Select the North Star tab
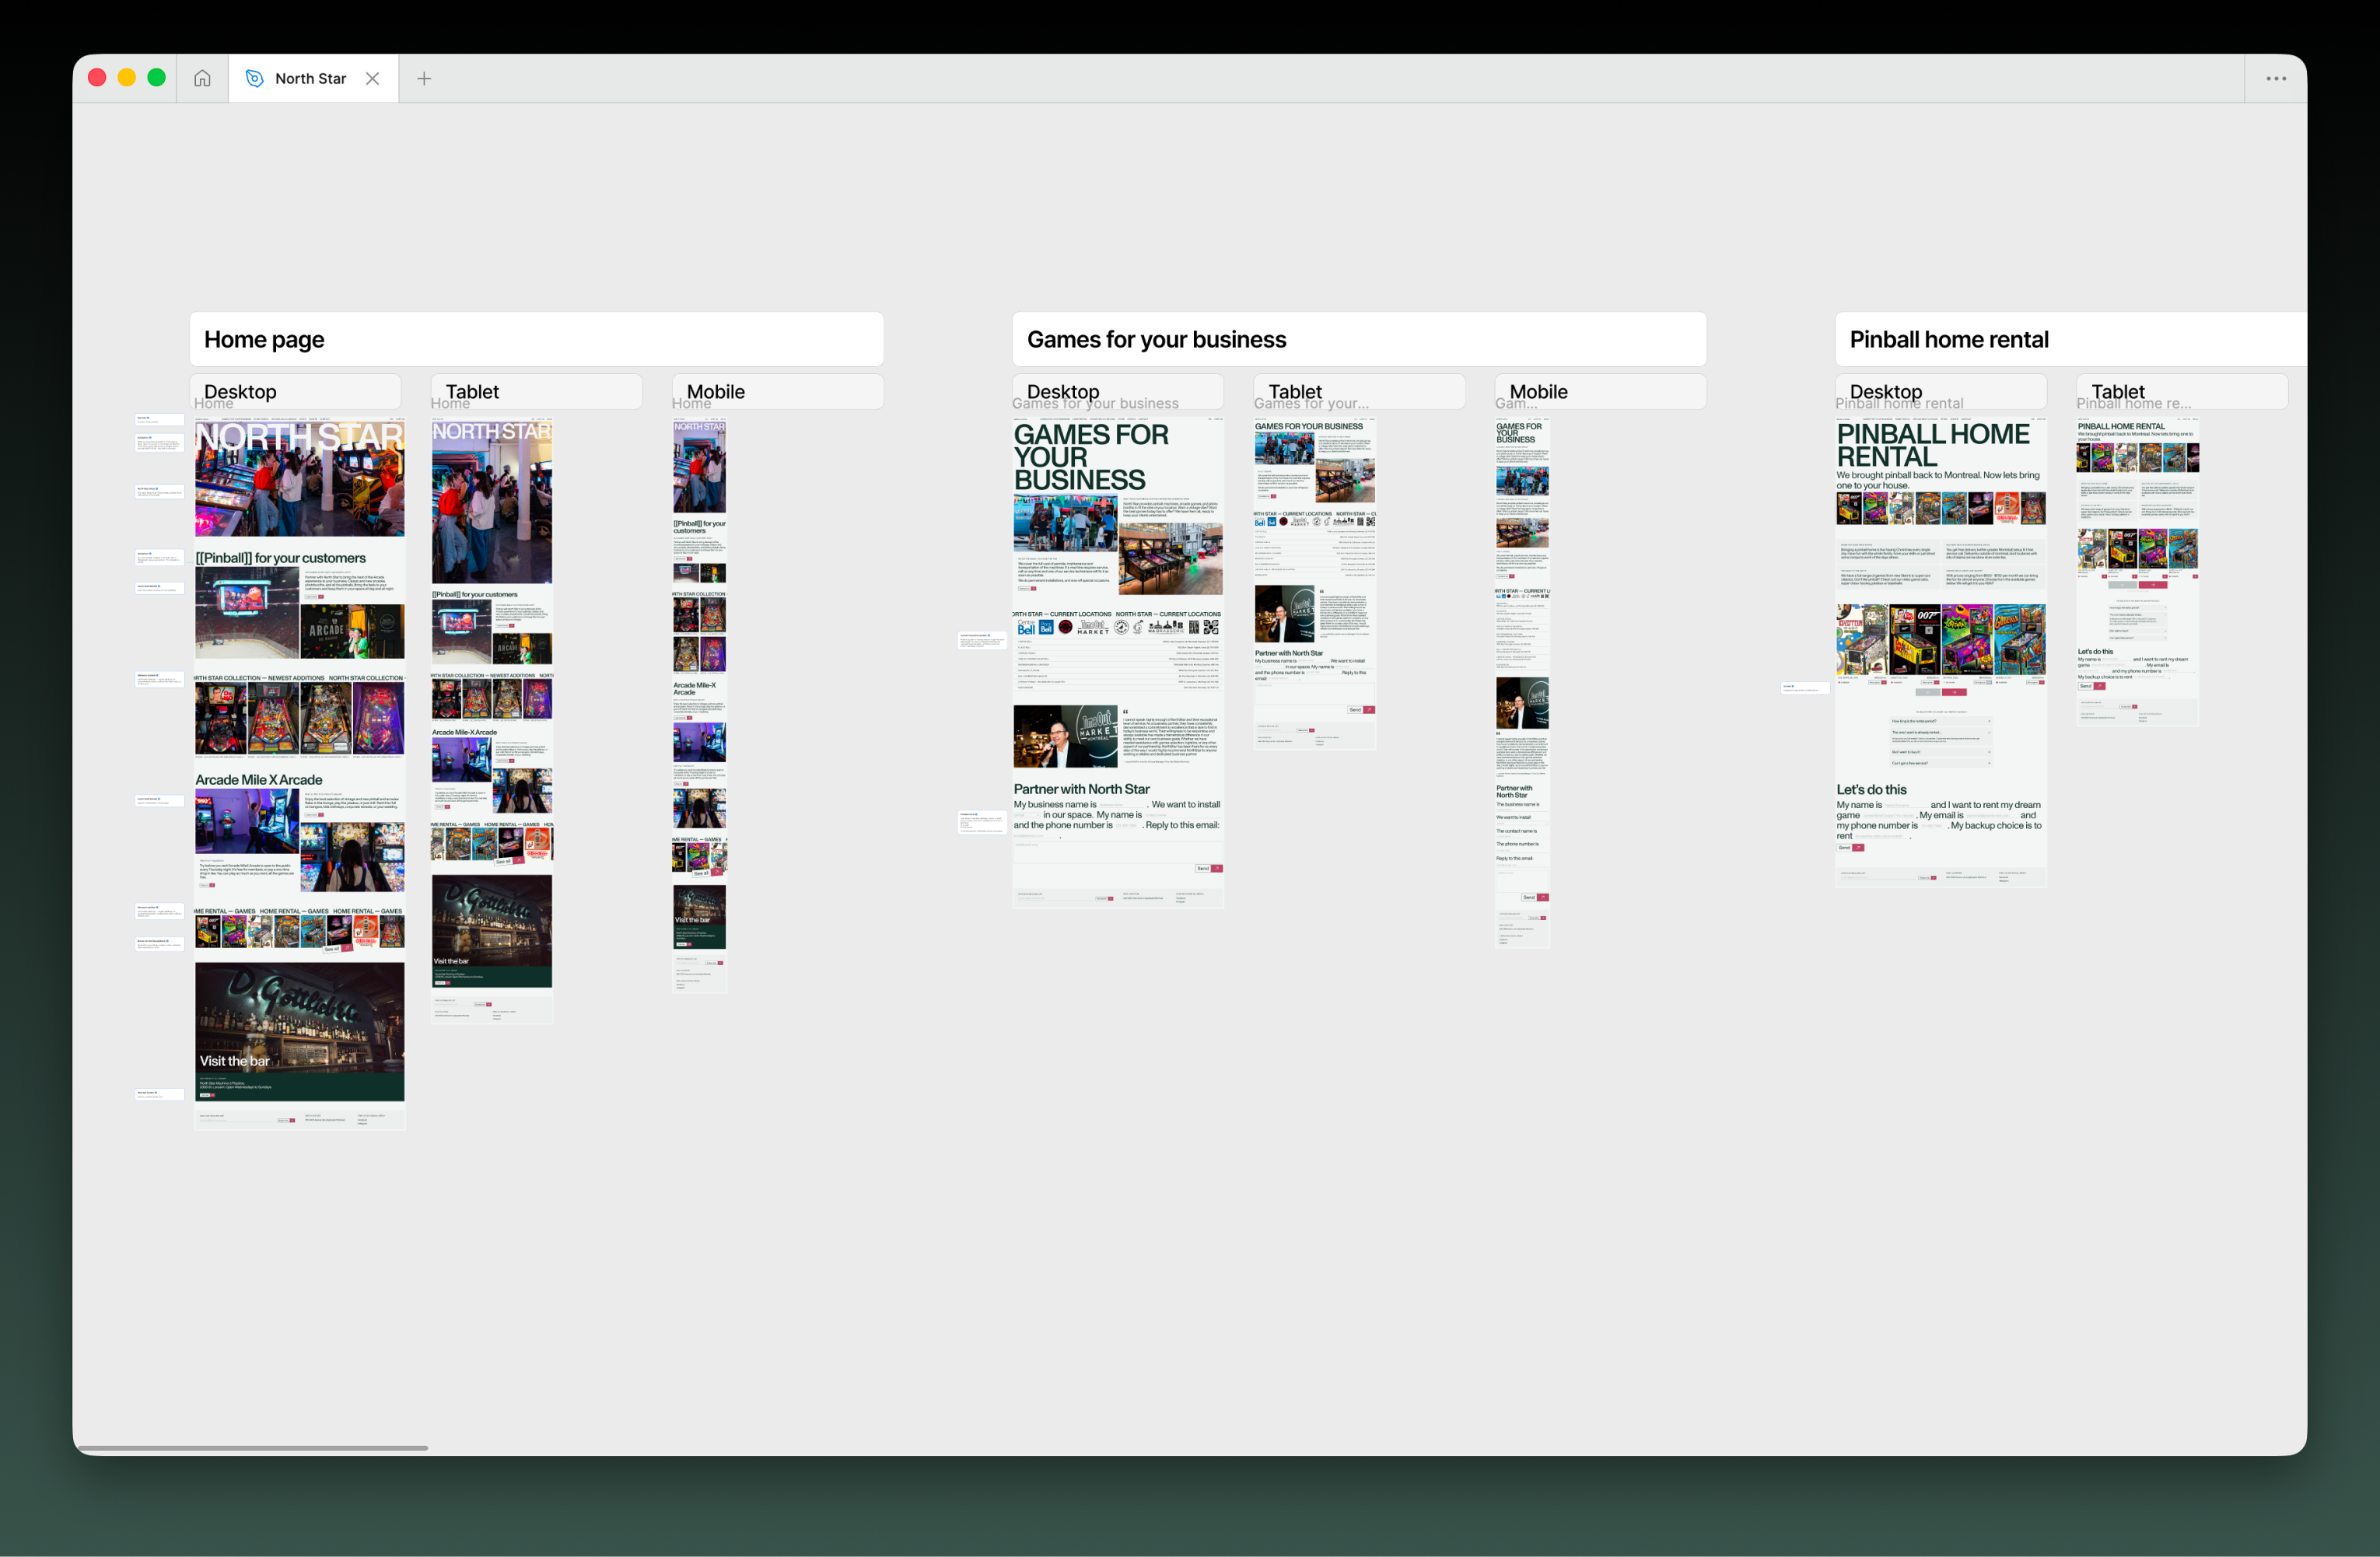 click(x=310, y=78)
